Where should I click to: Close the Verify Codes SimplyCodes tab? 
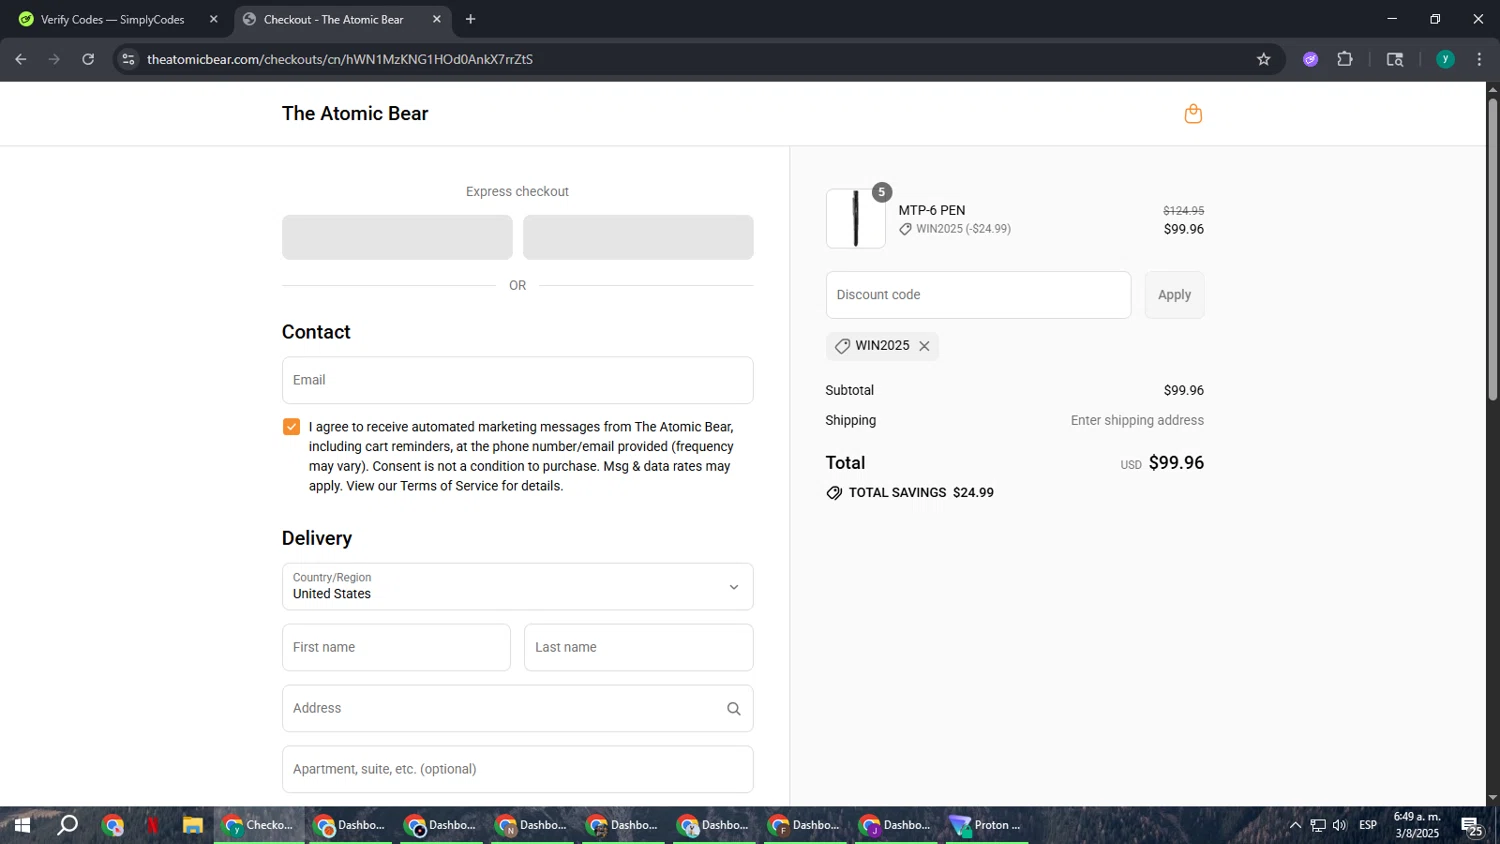click(213, 19)
